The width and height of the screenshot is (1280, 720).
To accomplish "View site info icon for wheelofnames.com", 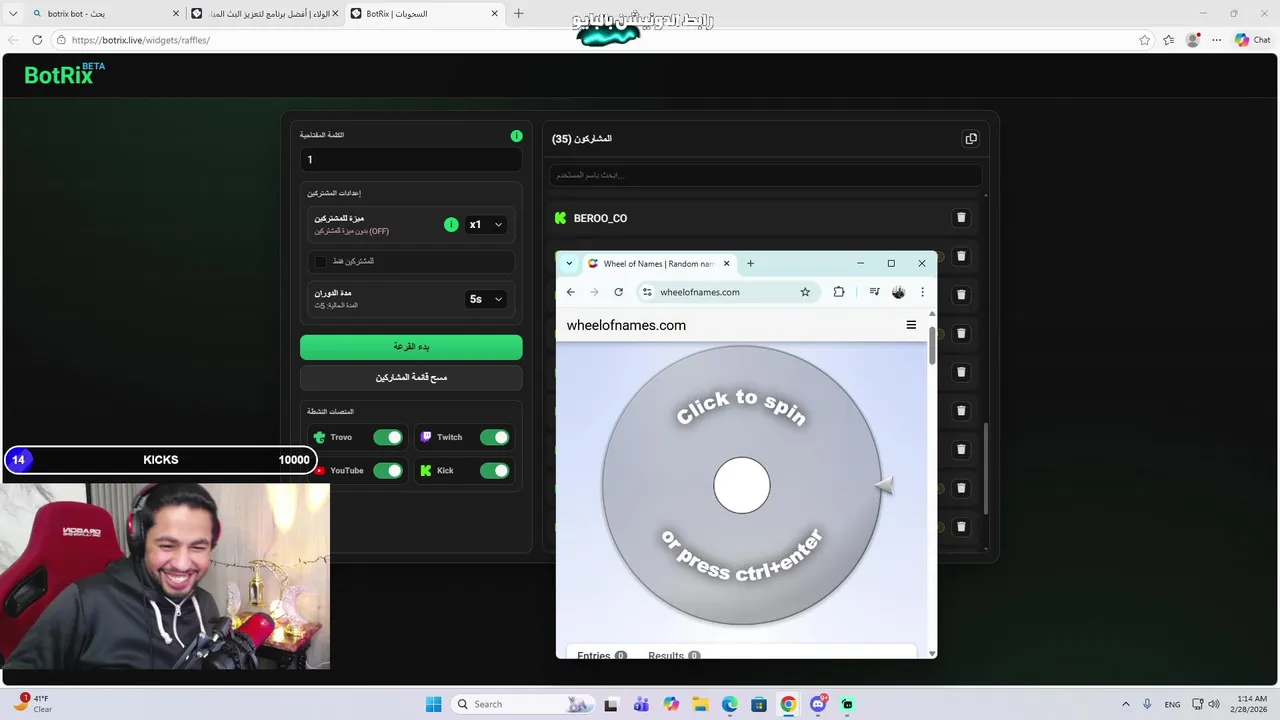I will point(647,292).
